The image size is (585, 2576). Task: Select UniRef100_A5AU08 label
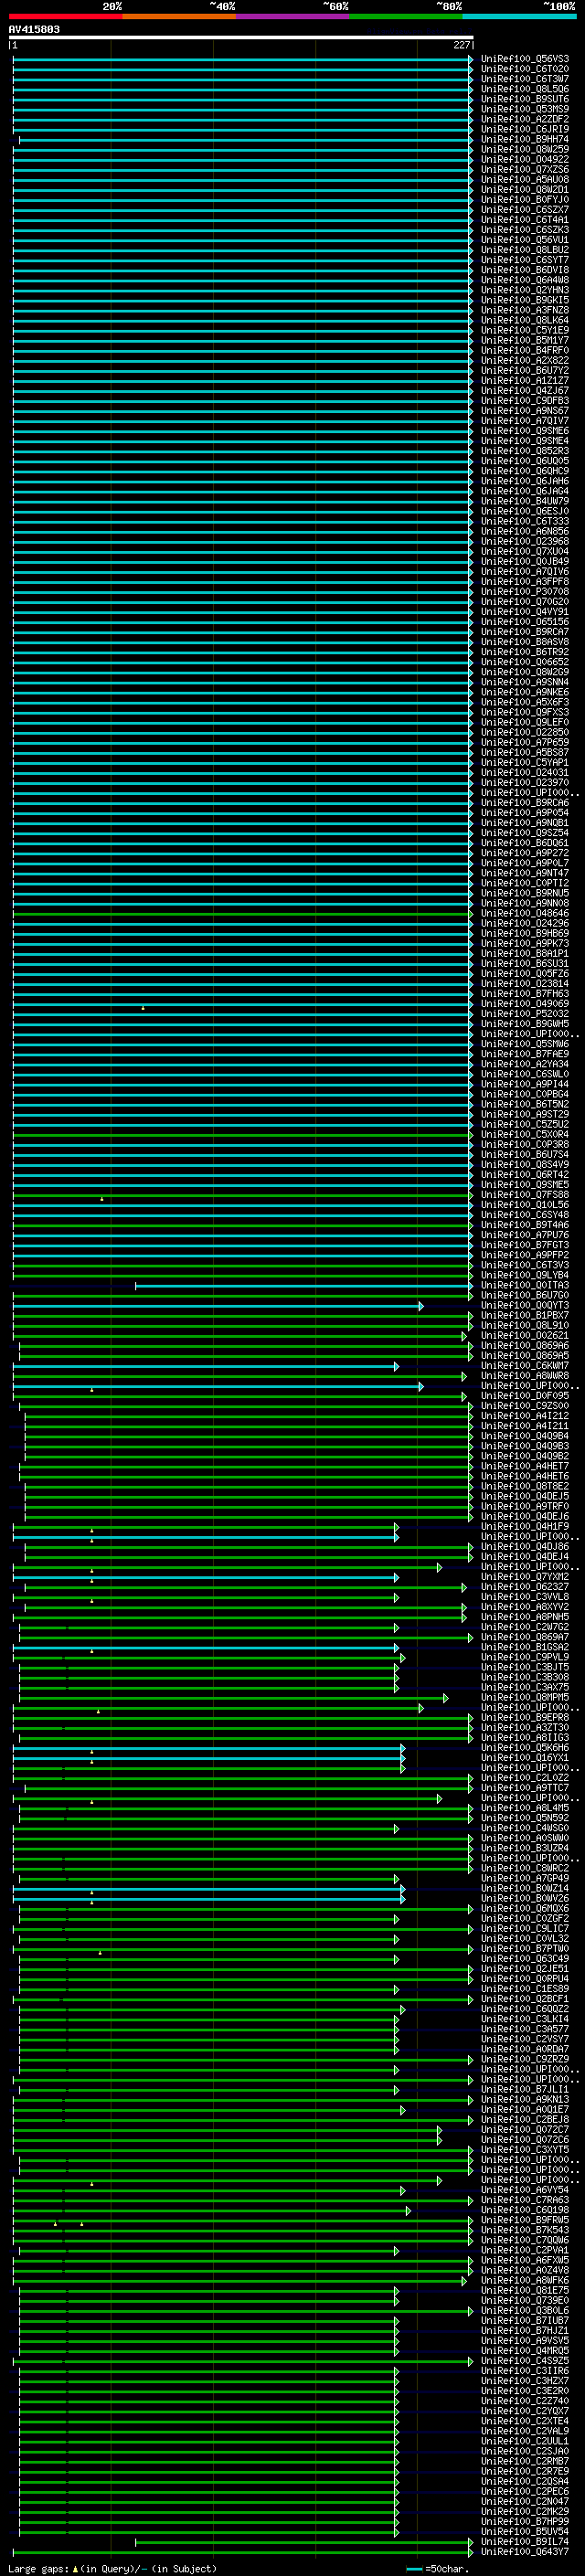[x=525, y=179]
